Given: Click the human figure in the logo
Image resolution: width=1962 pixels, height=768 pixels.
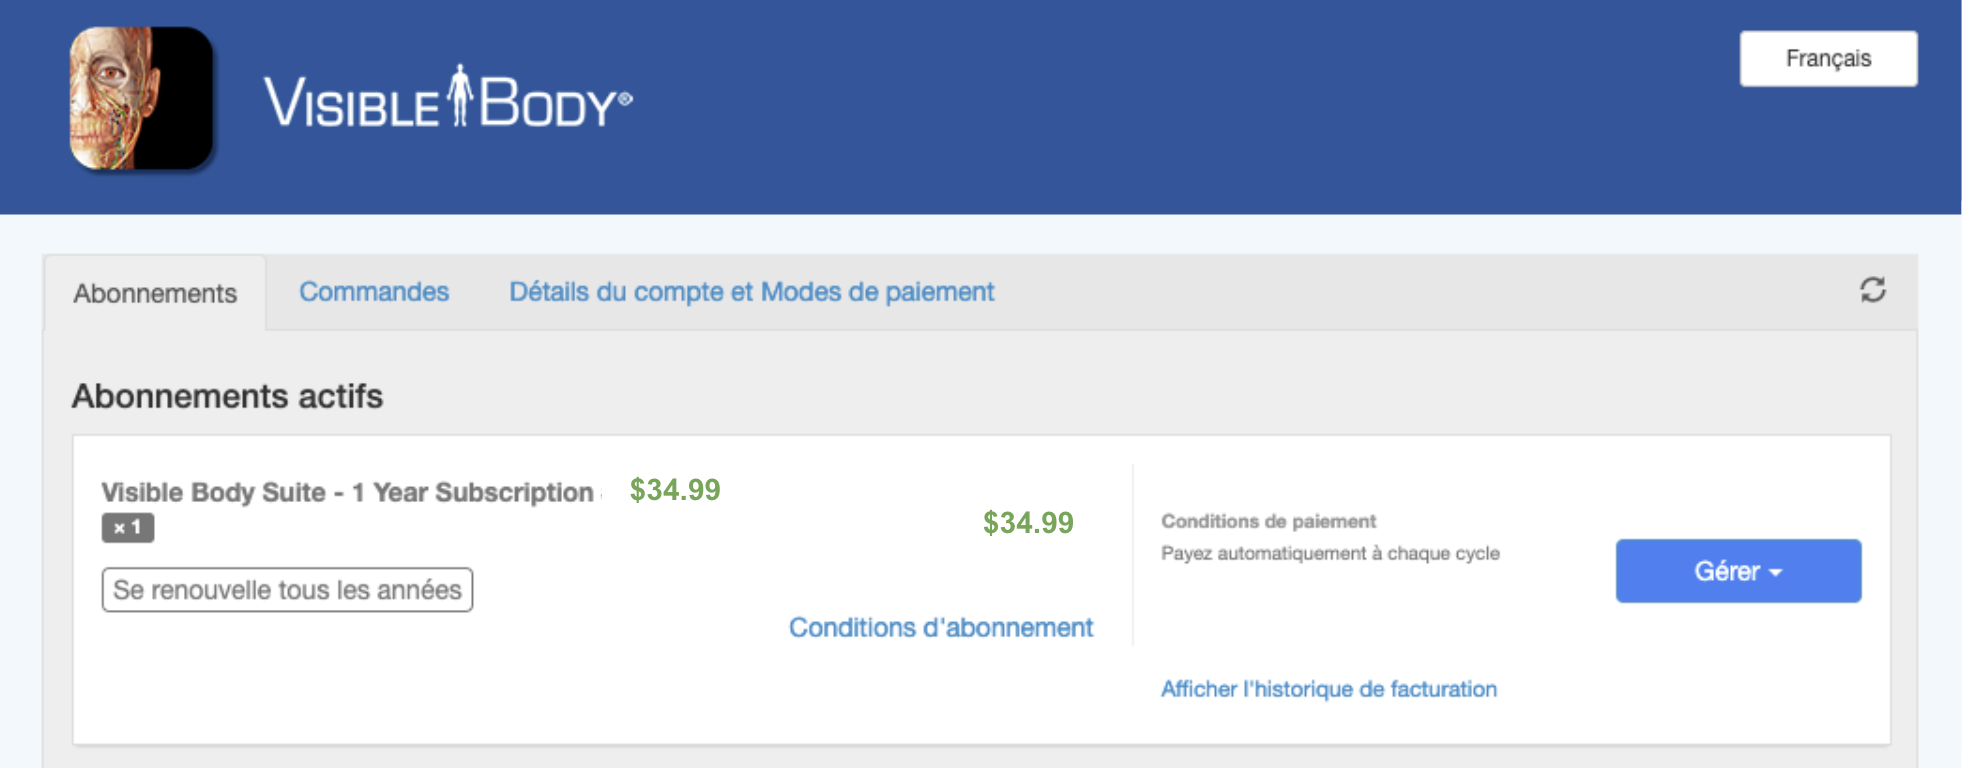Looking at the screenshot, I should tap(459, 95).
